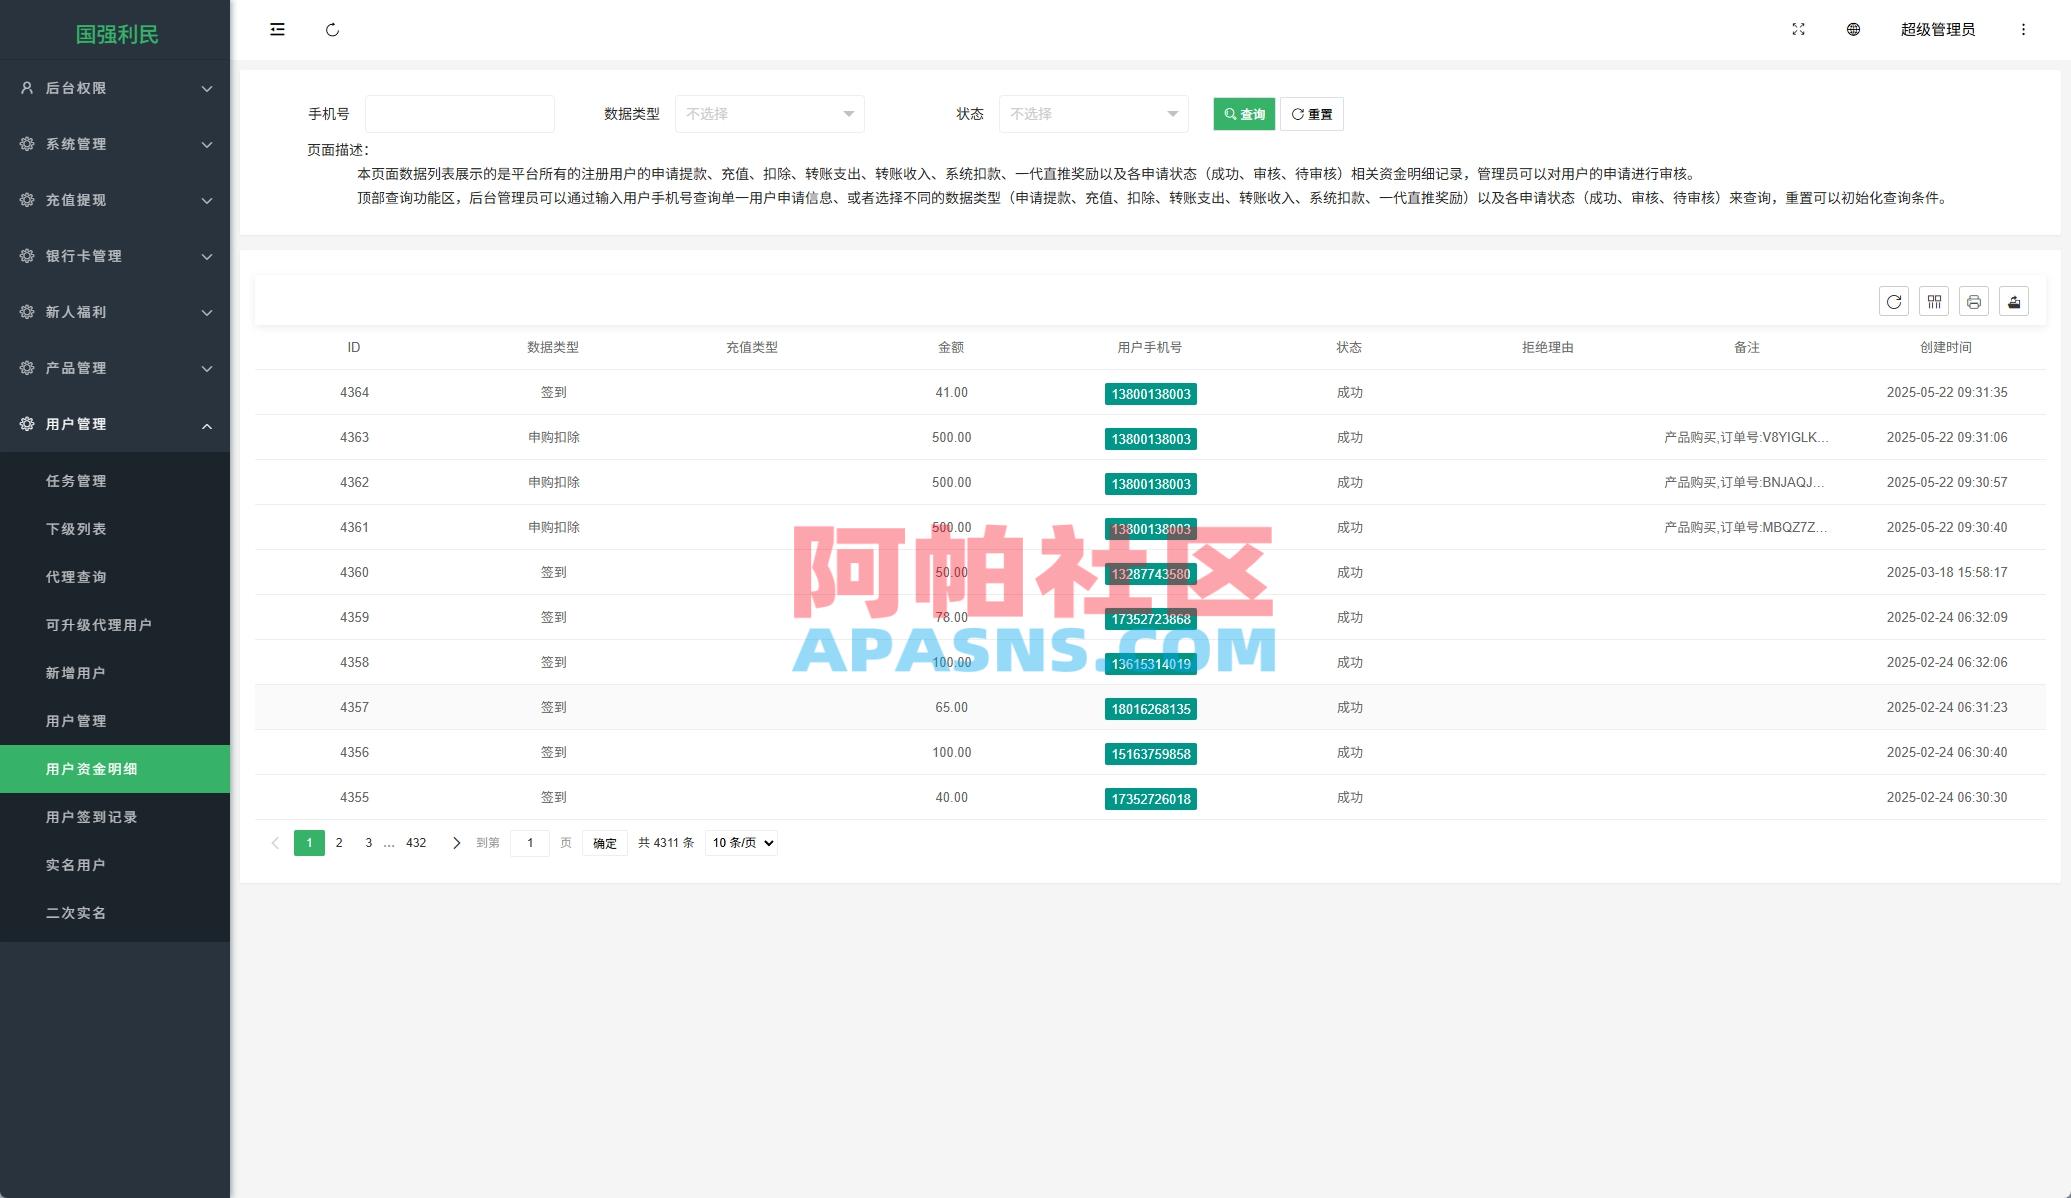Click the 查询 search button
The width and height of the screenshot is (2071, 1198).
pyautogui.click(x=1243, y=113)
